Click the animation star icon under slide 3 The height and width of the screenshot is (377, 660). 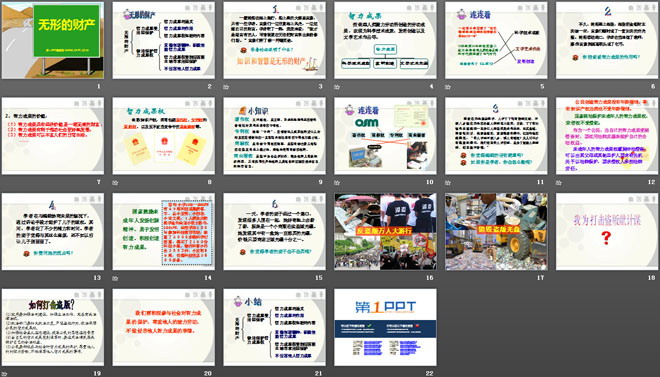(x=226, y=87)
